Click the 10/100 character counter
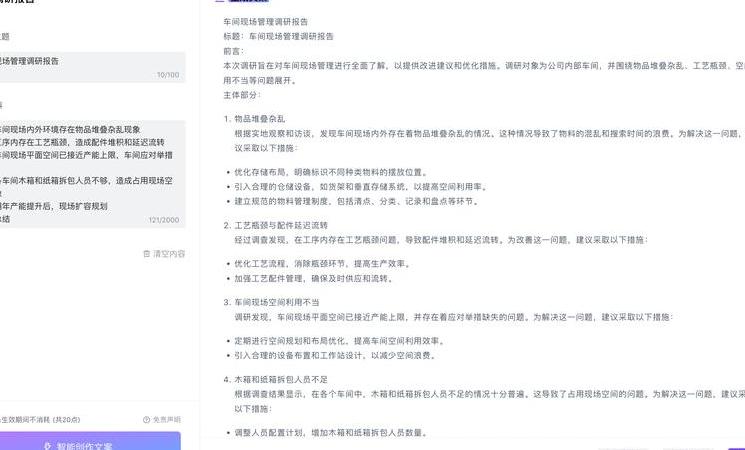Viewport: 745px width, 450px height. tap(168, 75)
